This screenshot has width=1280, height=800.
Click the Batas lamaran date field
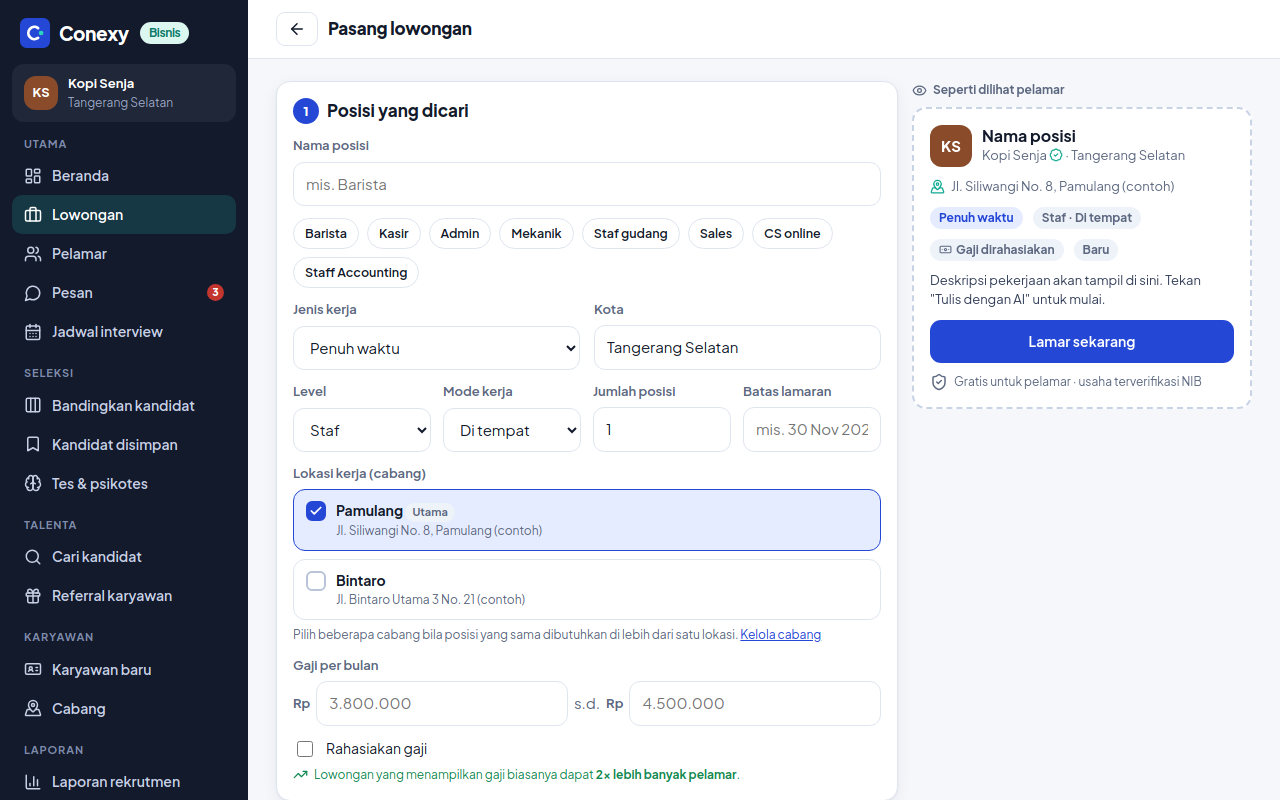(x=812, y=430)
